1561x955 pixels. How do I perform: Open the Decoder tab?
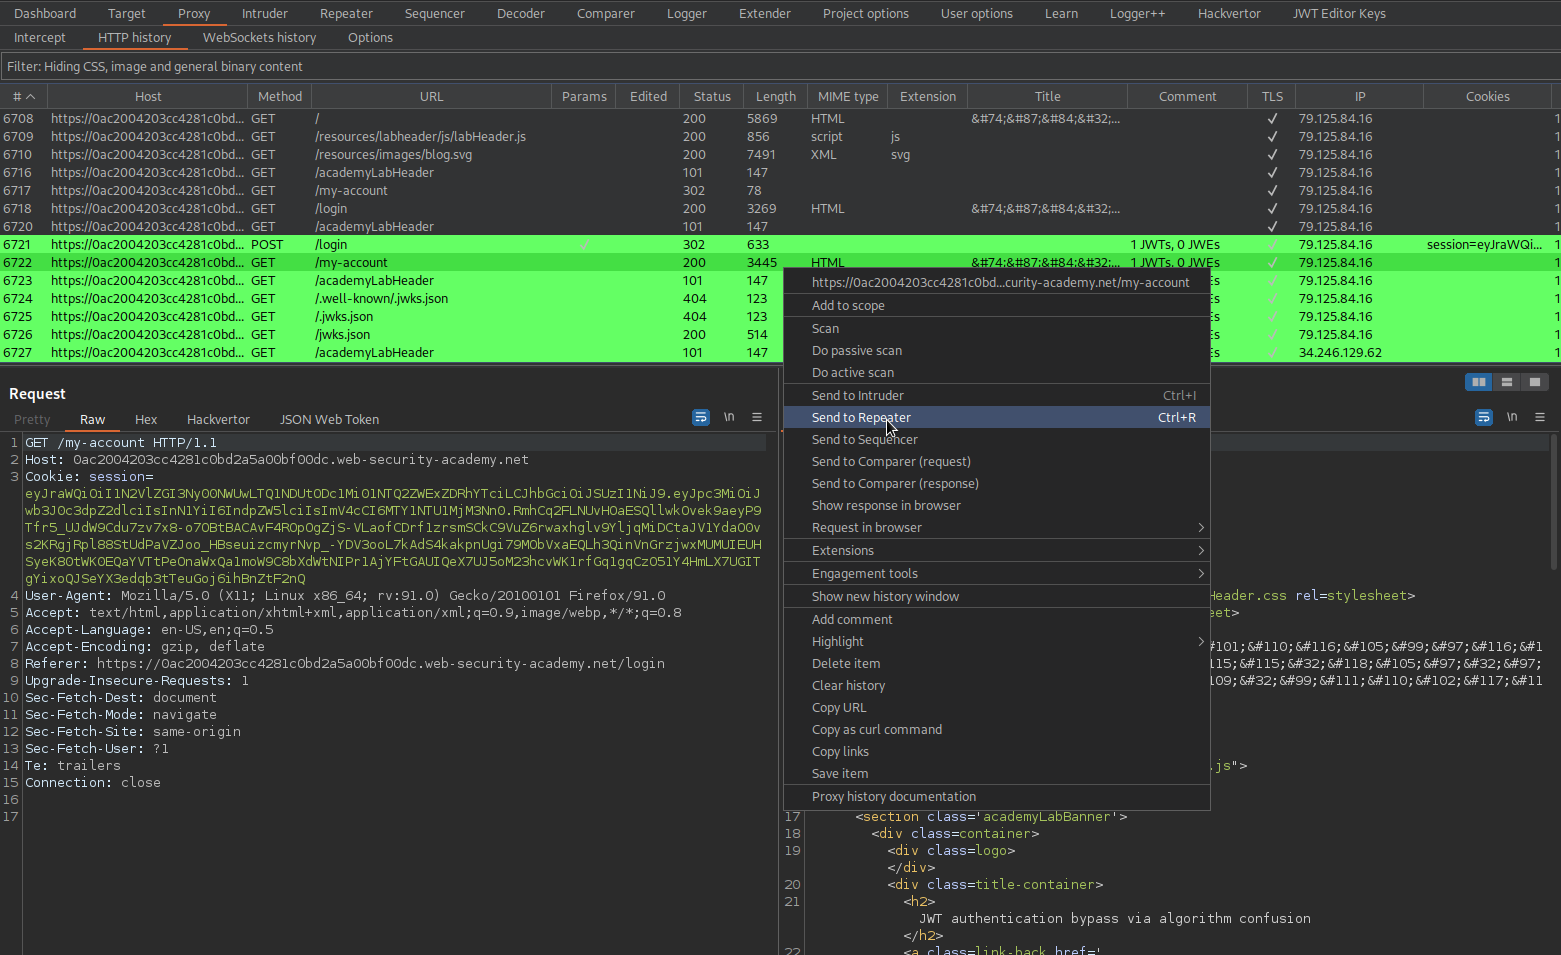pyautogui.click(x=521, y=14)
